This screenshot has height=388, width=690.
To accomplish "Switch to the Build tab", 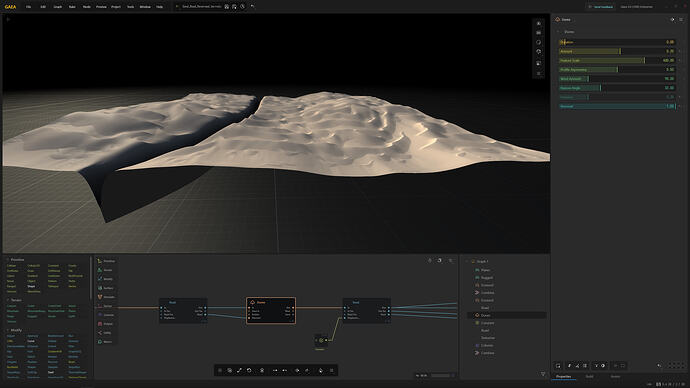I will [x=589, y=377].
